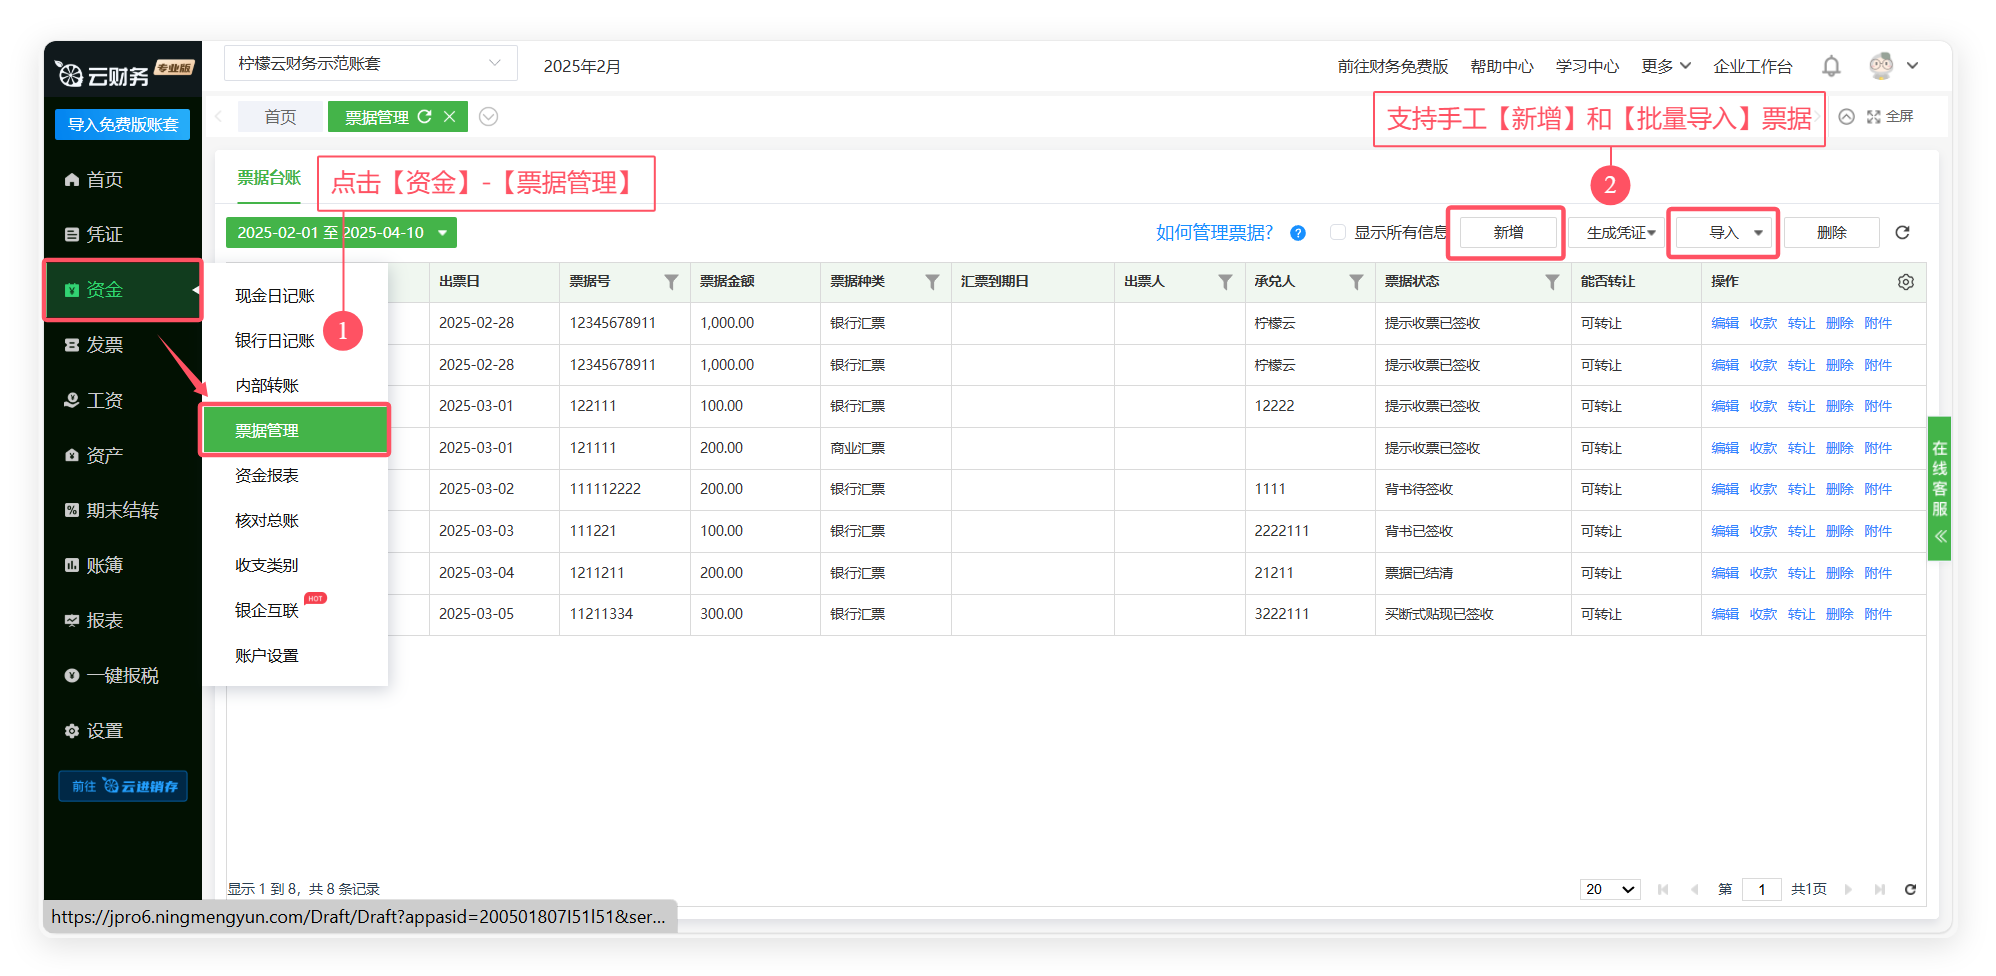The image size is (1996, 976).
Task: Click the notification bell icon
Action: click(1831, 66)
